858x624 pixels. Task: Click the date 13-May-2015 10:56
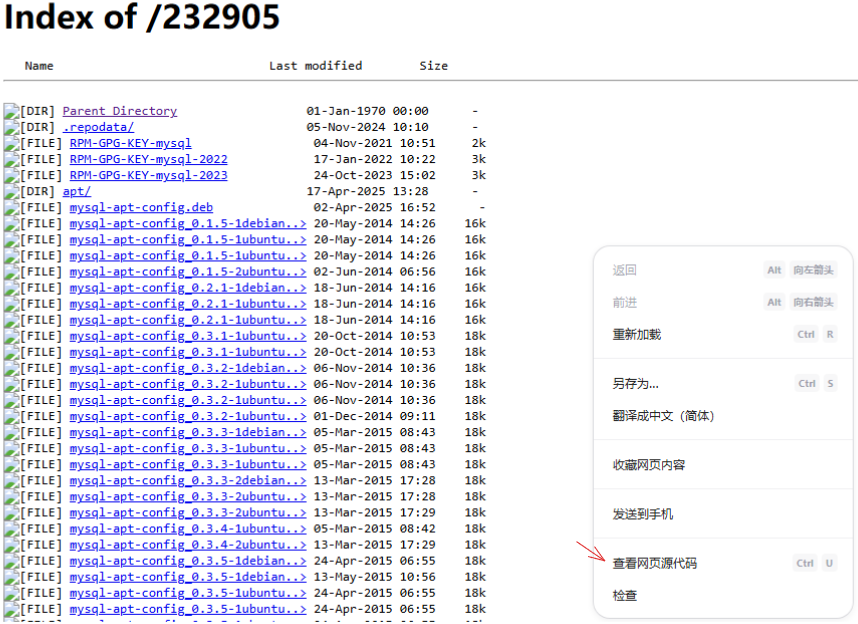(374, 577)
